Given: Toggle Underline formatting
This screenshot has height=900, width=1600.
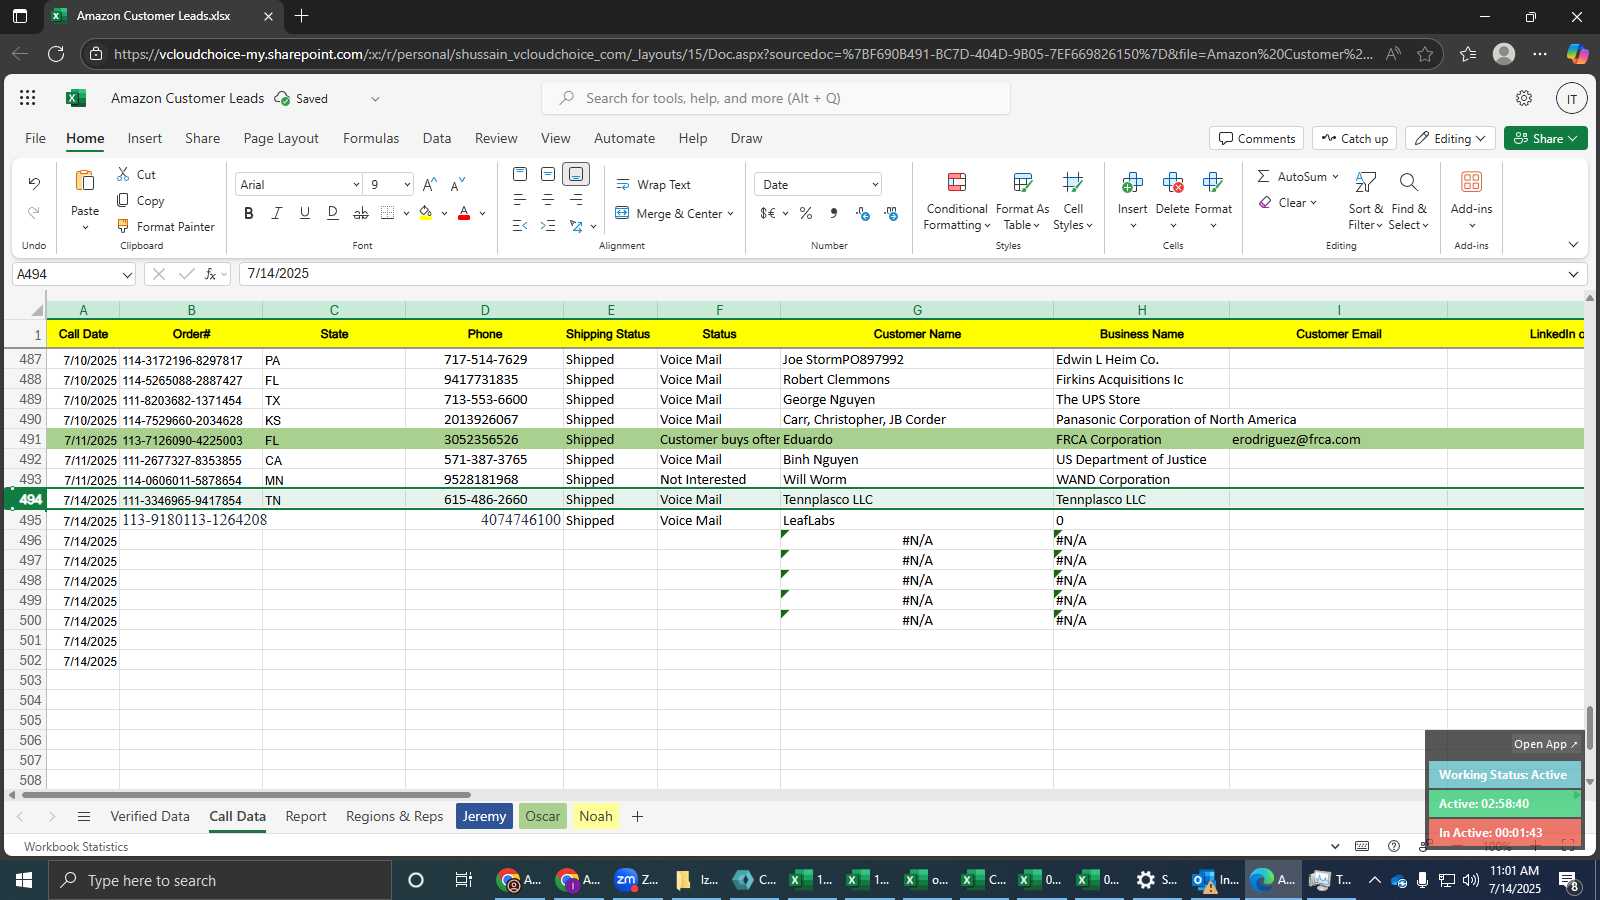Looking at the screenshot, I should [305, 213].
